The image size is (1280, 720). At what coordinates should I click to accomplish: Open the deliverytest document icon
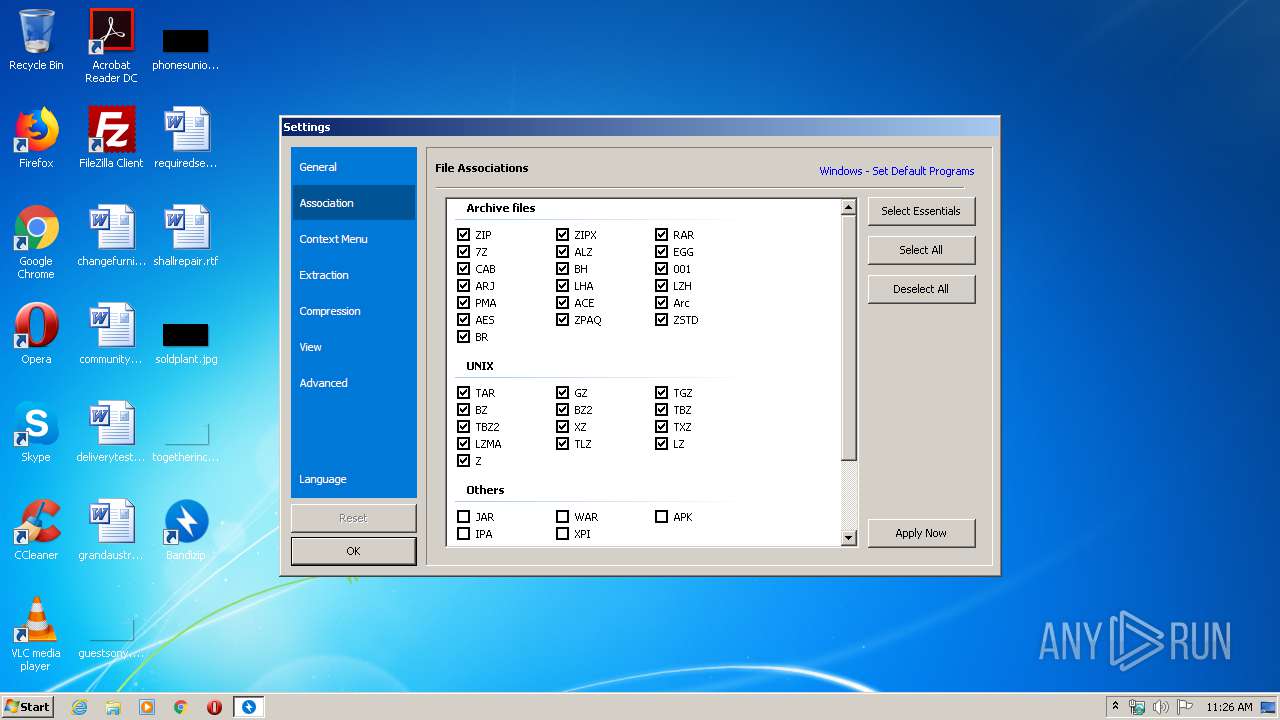[x=111, y=432]
